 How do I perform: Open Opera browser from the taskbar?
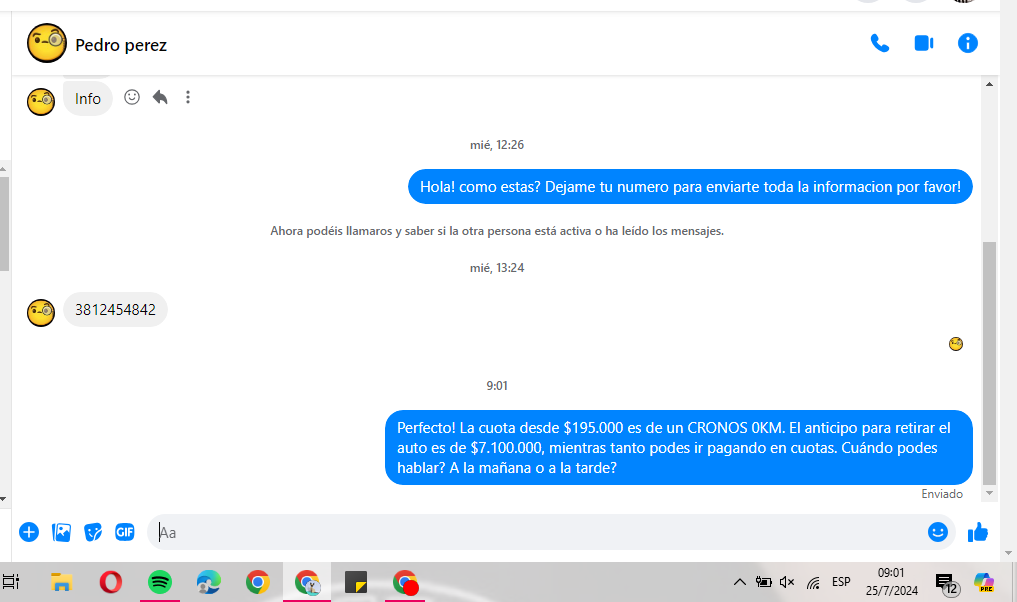110,582
